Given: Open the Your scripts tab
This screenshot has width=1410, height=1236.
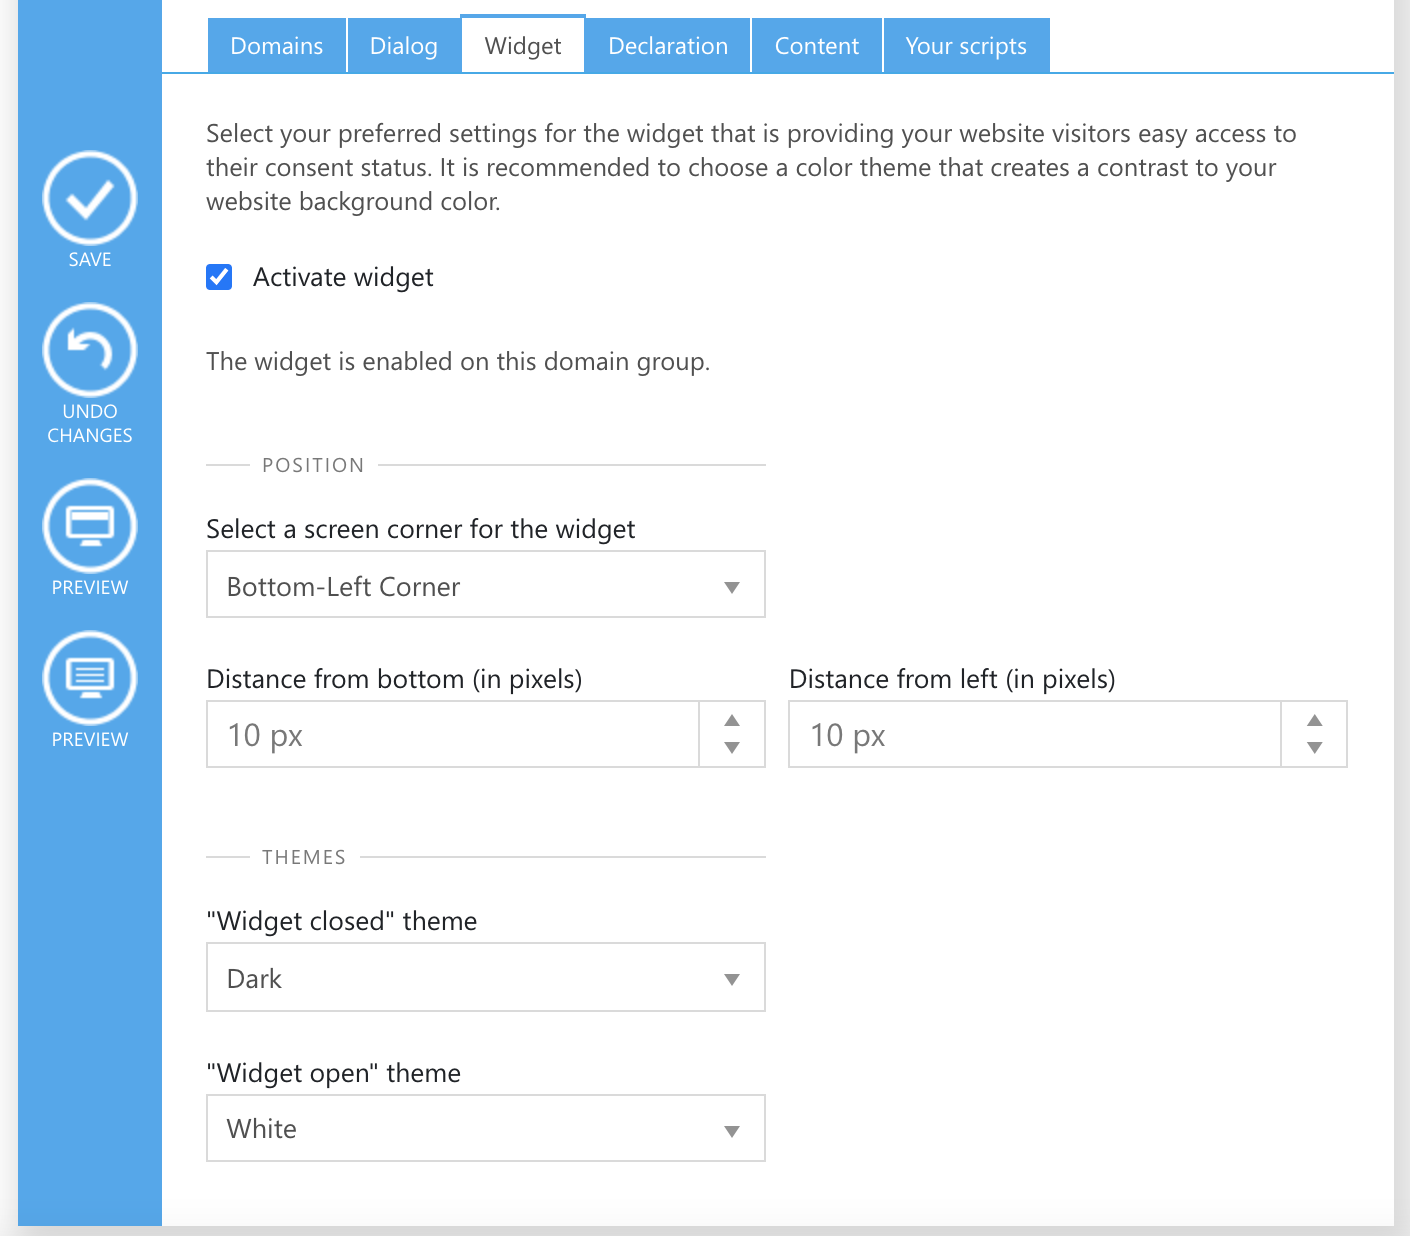Looking at the screenshot, I should 966,46.
